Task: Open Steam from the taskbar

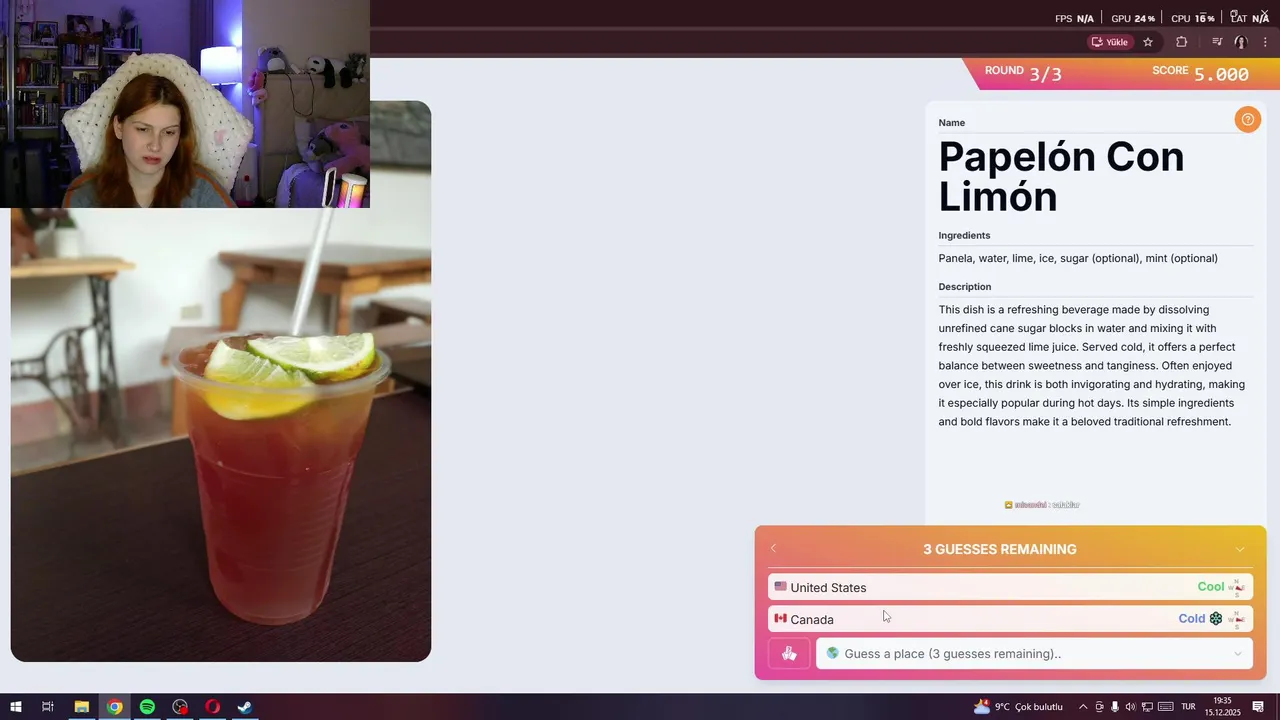Action: click(244, 707)
